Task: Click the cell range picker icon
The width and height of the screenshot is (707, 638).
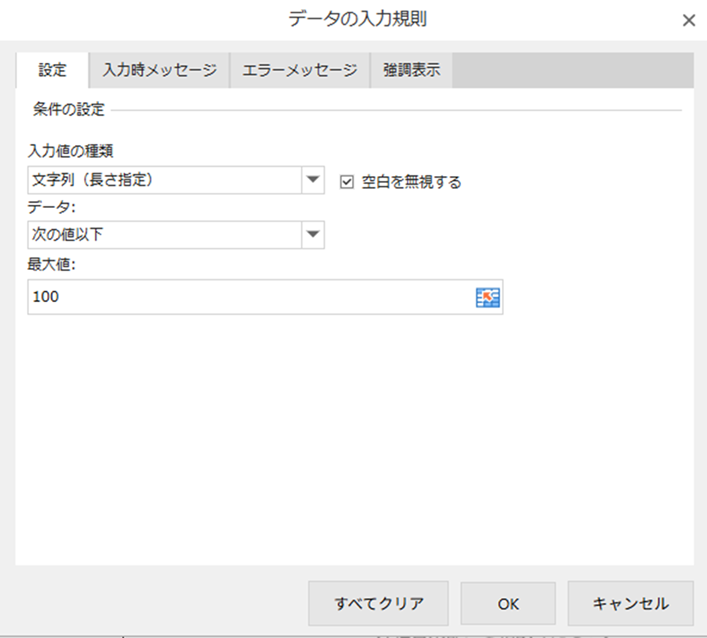Action: pyautogui.click(x=487, y=297)
